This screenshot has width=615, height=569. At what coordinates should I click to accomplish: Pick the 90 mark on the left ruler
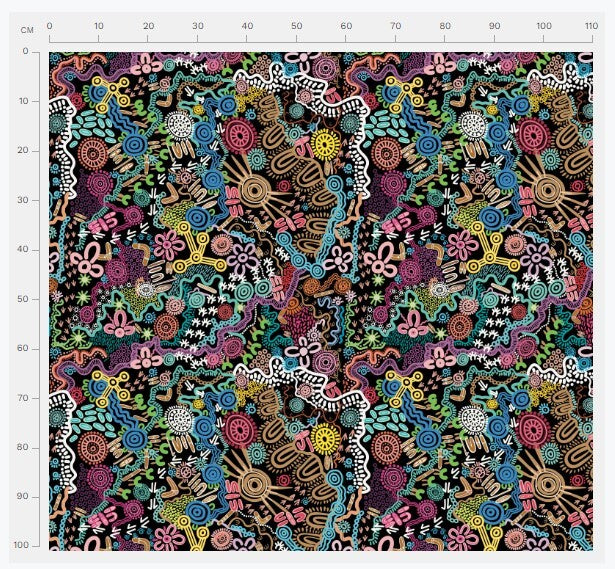[23, 496]
